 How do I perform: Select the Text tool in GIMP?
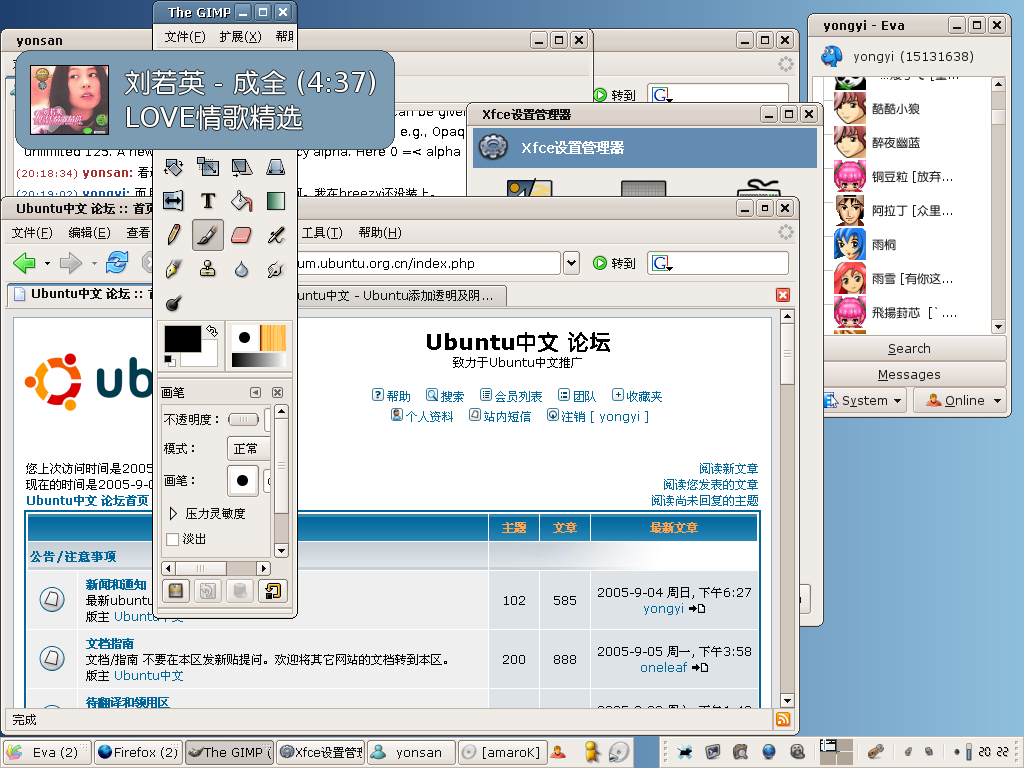point(208,201)
